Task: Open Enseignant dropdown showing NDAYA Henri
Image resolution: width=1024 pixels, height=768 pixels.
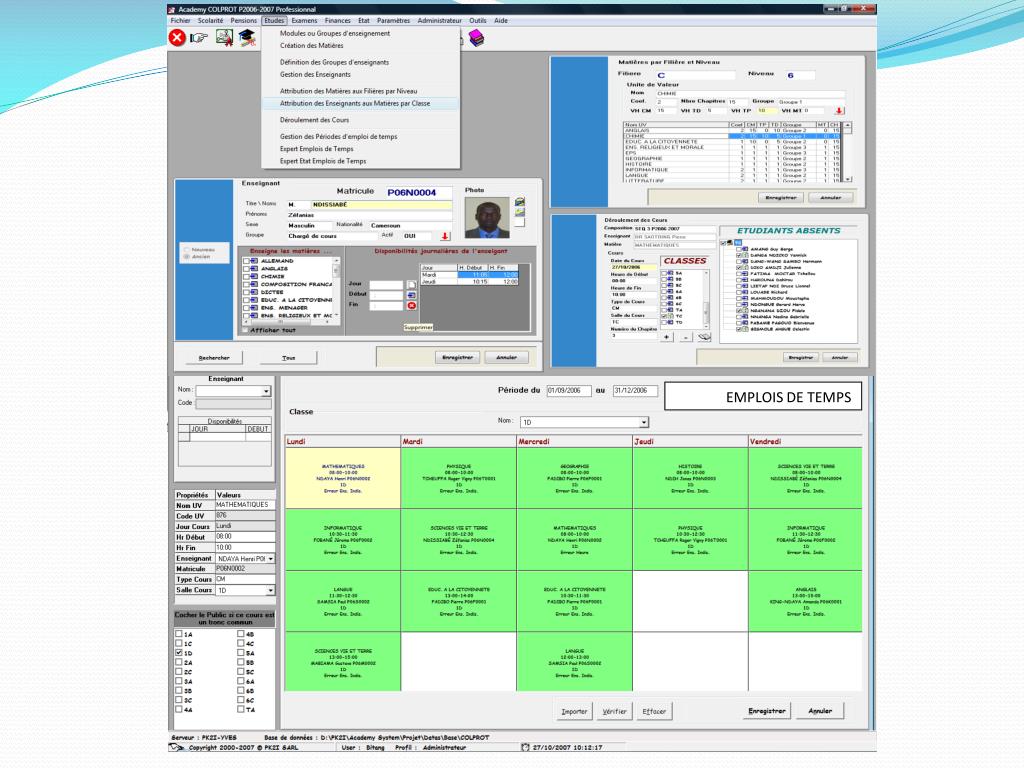Action: [270, 559]
